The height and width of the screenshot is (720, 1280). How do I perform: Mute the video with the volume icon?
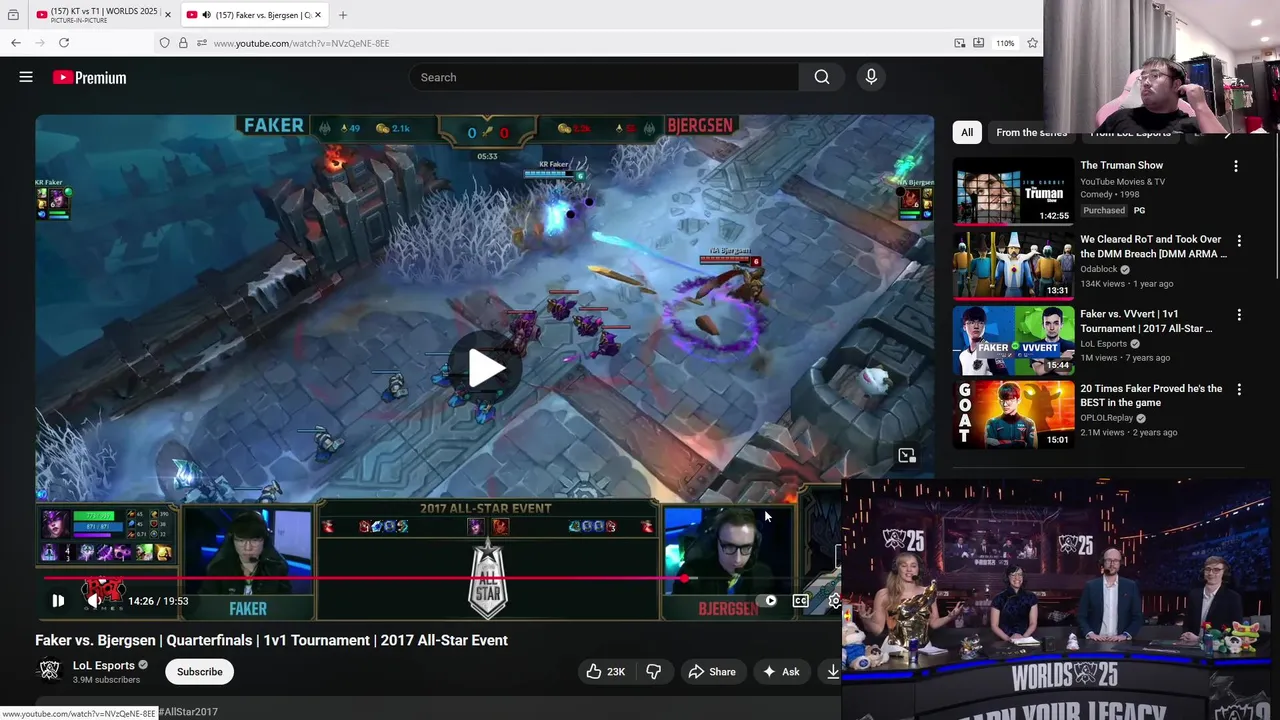[x=93, y=601]
